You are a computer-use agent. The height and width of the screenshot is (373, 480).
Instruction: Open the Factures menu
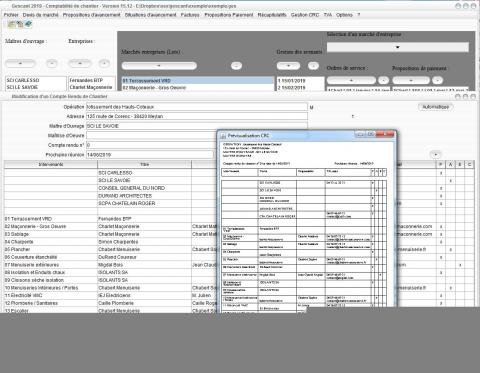pyautogui.click(x=190, y=15)
